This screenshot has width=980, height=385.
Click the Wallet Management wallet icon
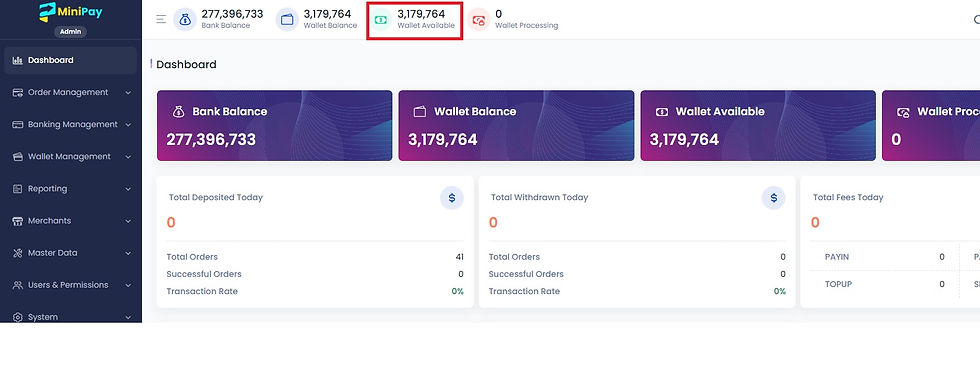(18, 156)
